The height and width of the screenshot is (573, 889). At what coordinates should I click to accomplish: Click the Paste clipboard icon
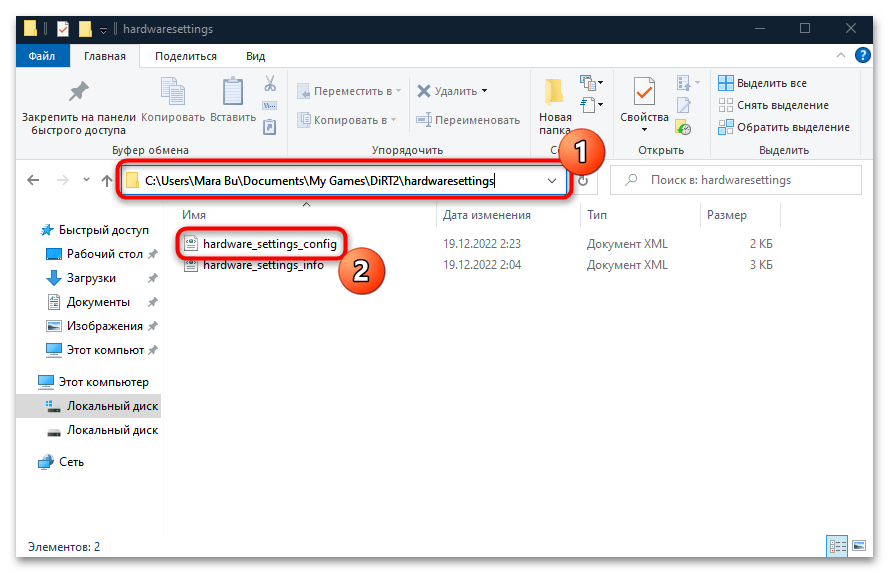pos(233,93)
